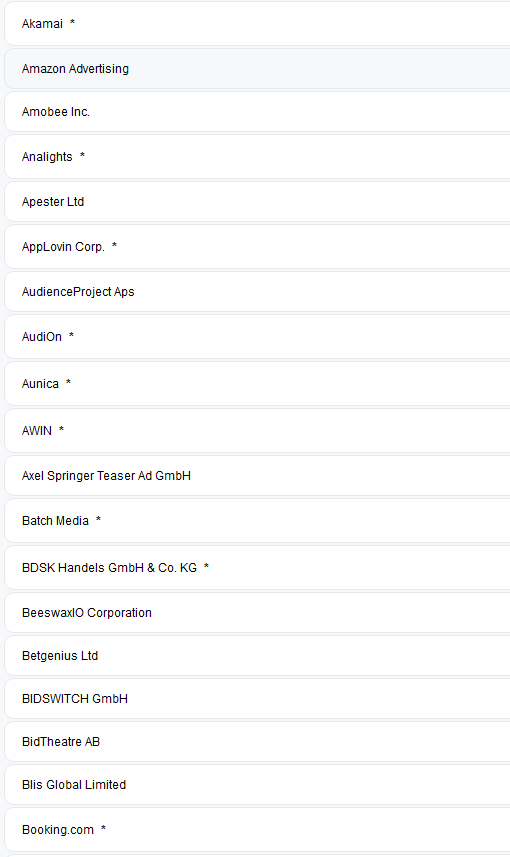This screenshot has width=510, height=857.
Task: Click the asterisk next to Akamai
Action: click(72, 22)
